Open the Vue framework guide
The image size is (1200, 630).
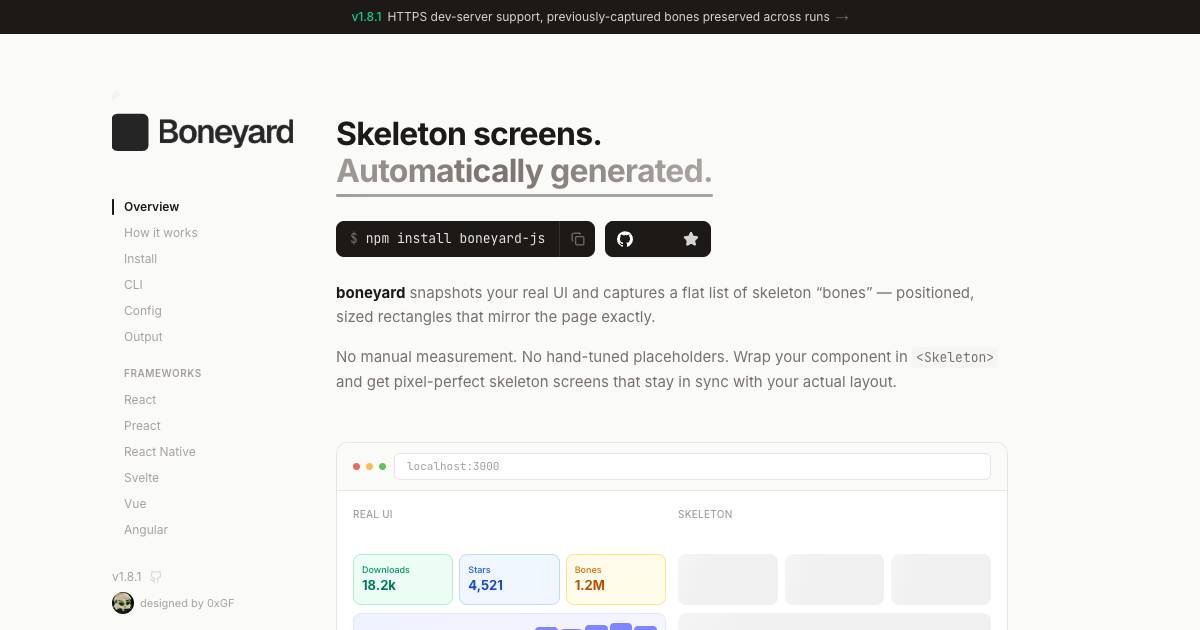click(x=135, y=504)
